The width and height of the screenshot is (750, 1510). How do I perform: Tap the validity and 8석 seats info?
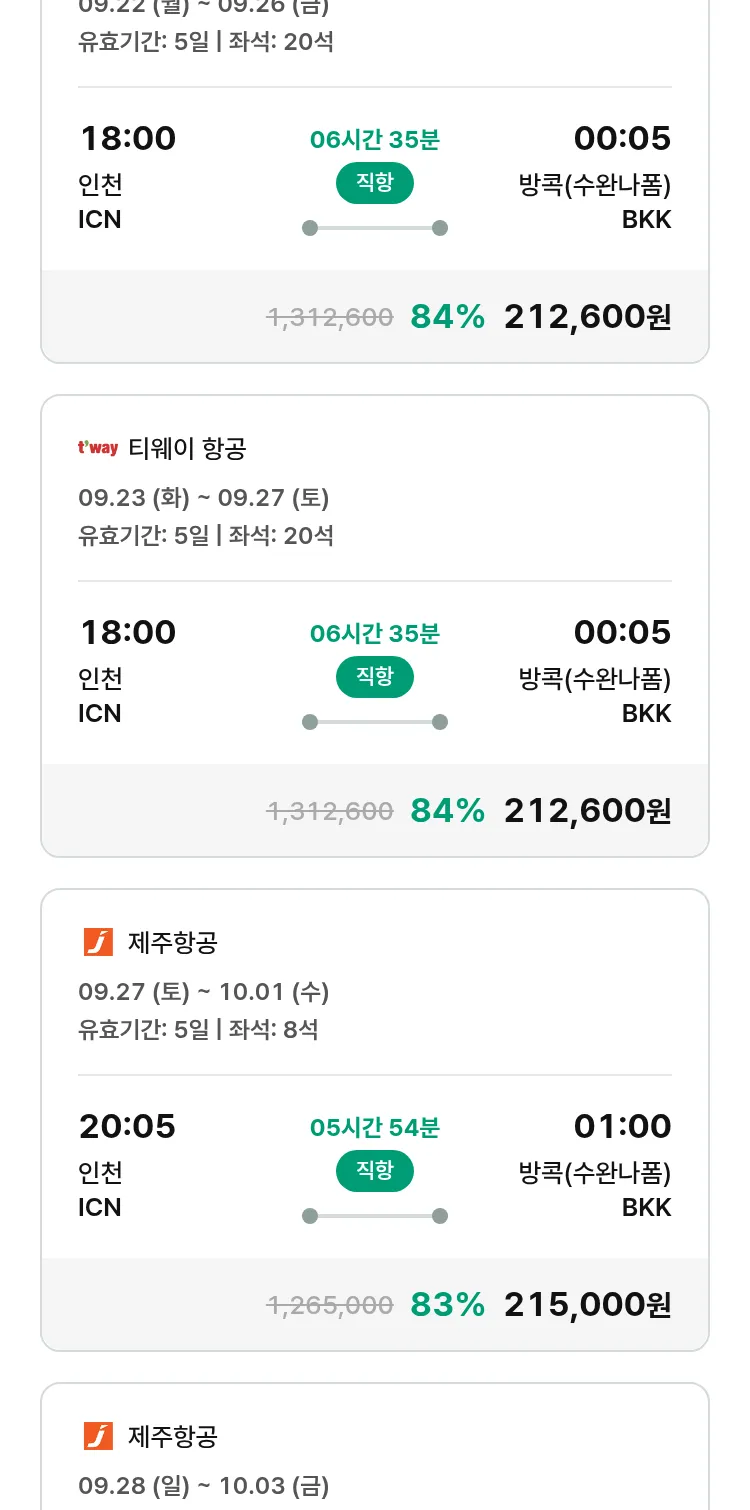198,1029
